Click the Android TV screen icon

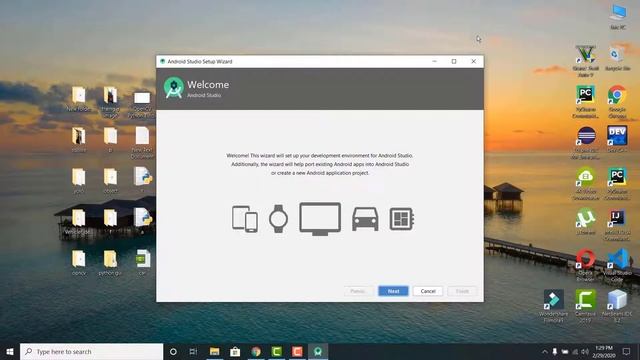(x=320, y=219)
